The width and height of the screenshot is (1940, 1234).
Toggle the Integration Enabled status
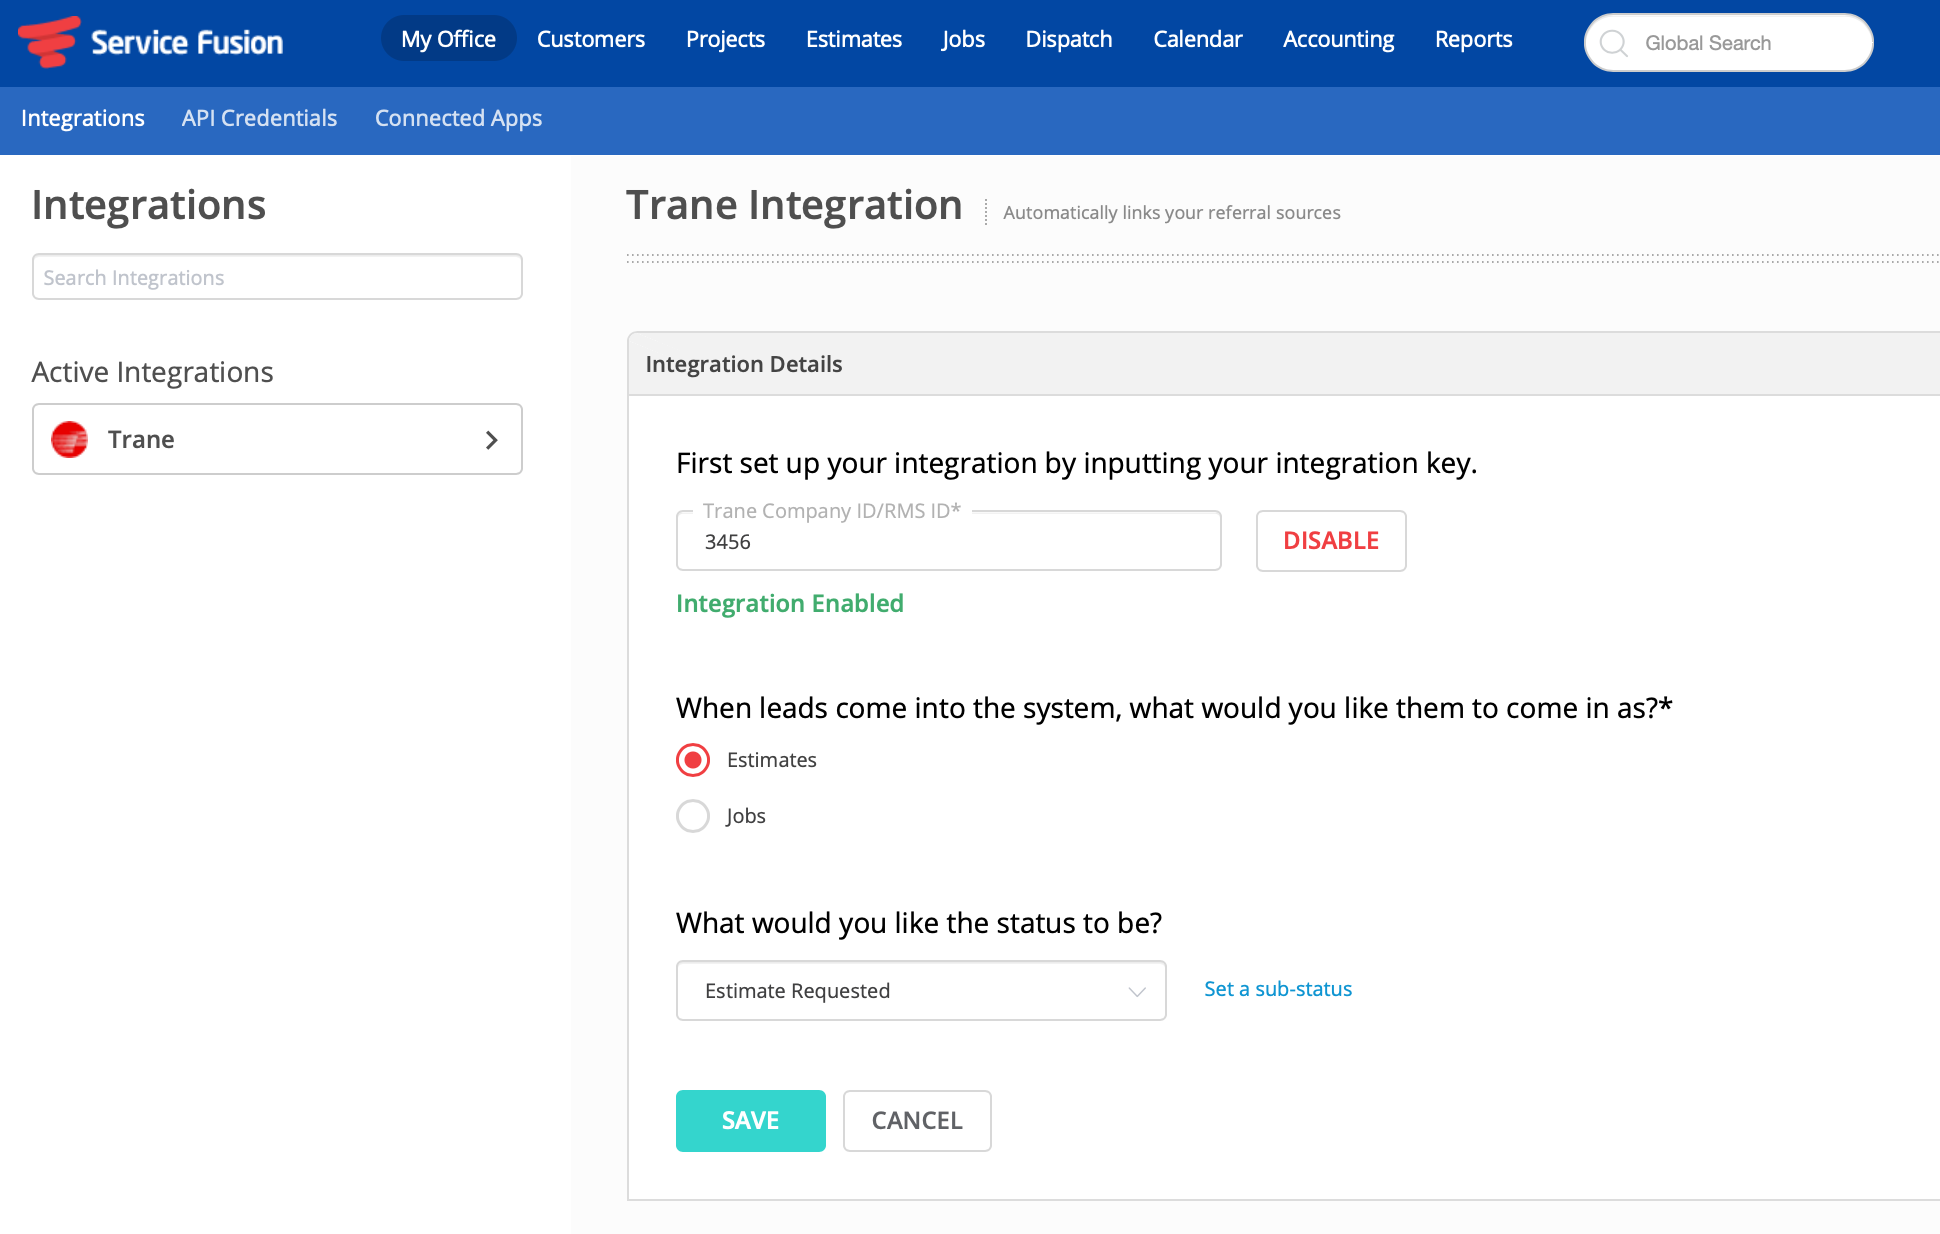[x=1331, y=540]
